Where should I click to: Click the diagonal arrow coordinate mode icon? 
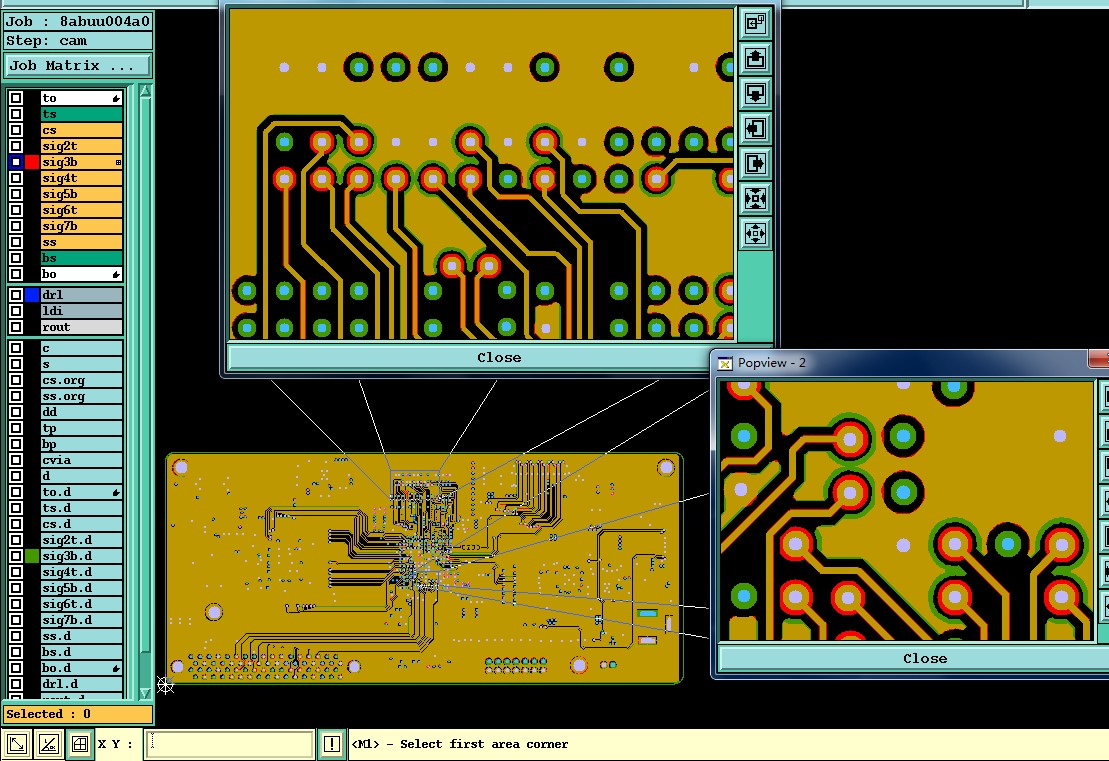17,744
